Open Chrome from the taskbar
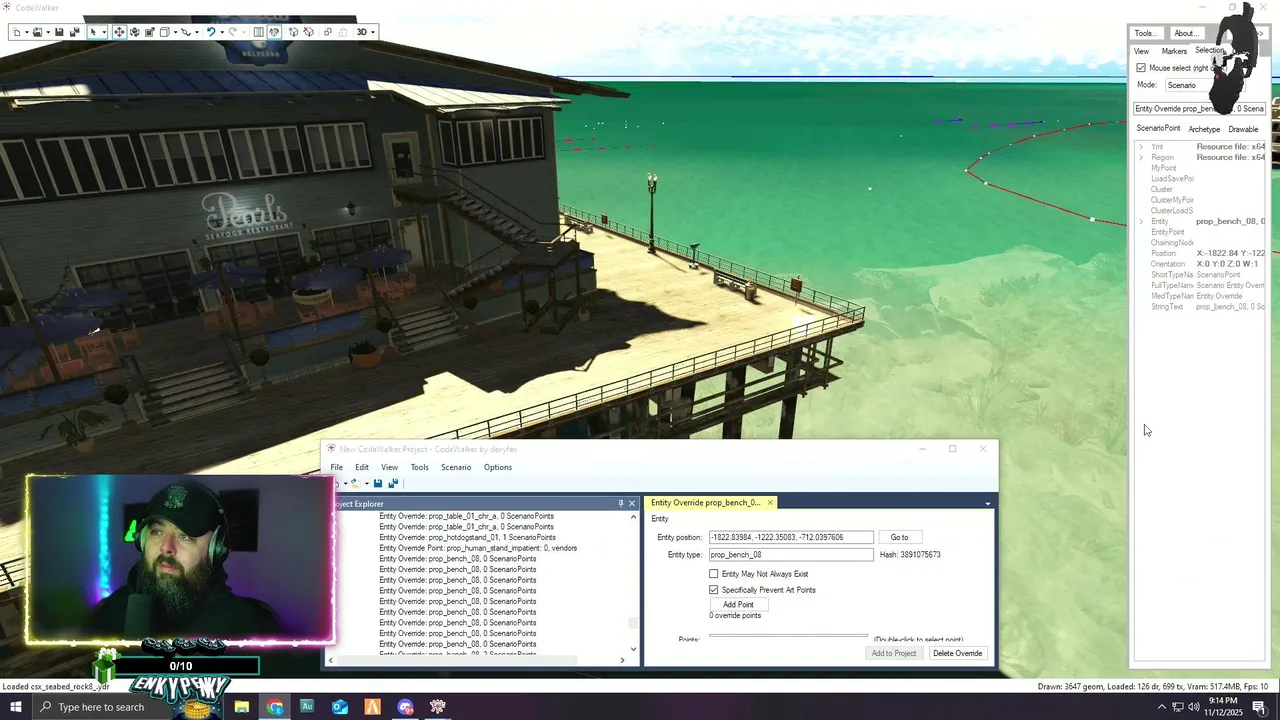Viewport: 1280px width, 720px height. click(x=274, y=707)
